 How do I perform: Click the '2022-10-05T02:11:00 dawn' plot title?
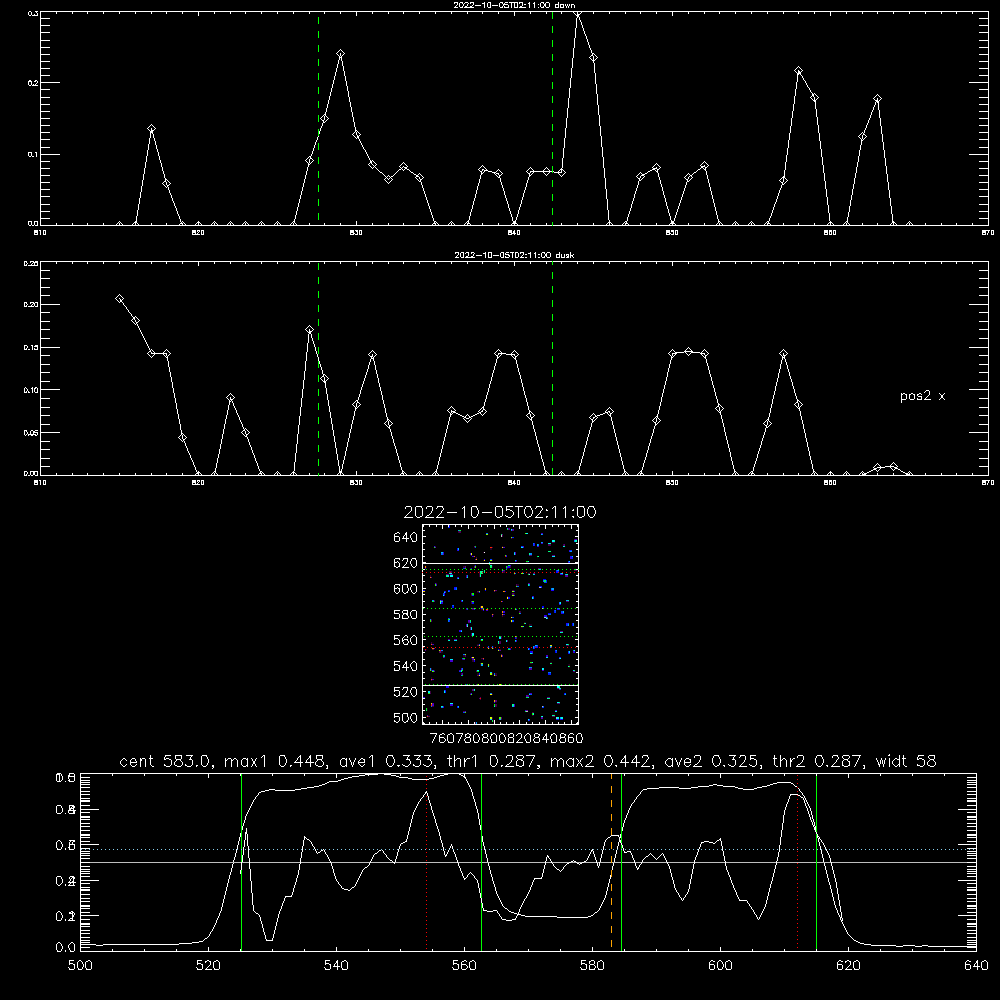point(514,5)
